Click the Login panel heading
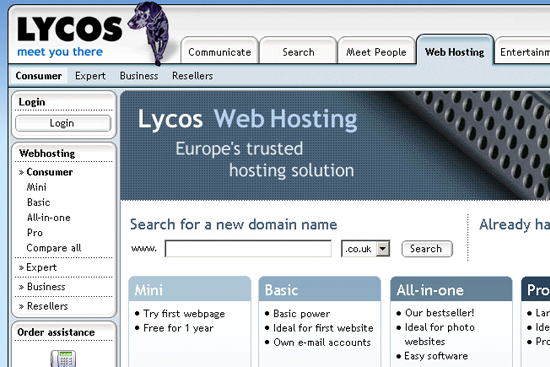 point(32,102)
